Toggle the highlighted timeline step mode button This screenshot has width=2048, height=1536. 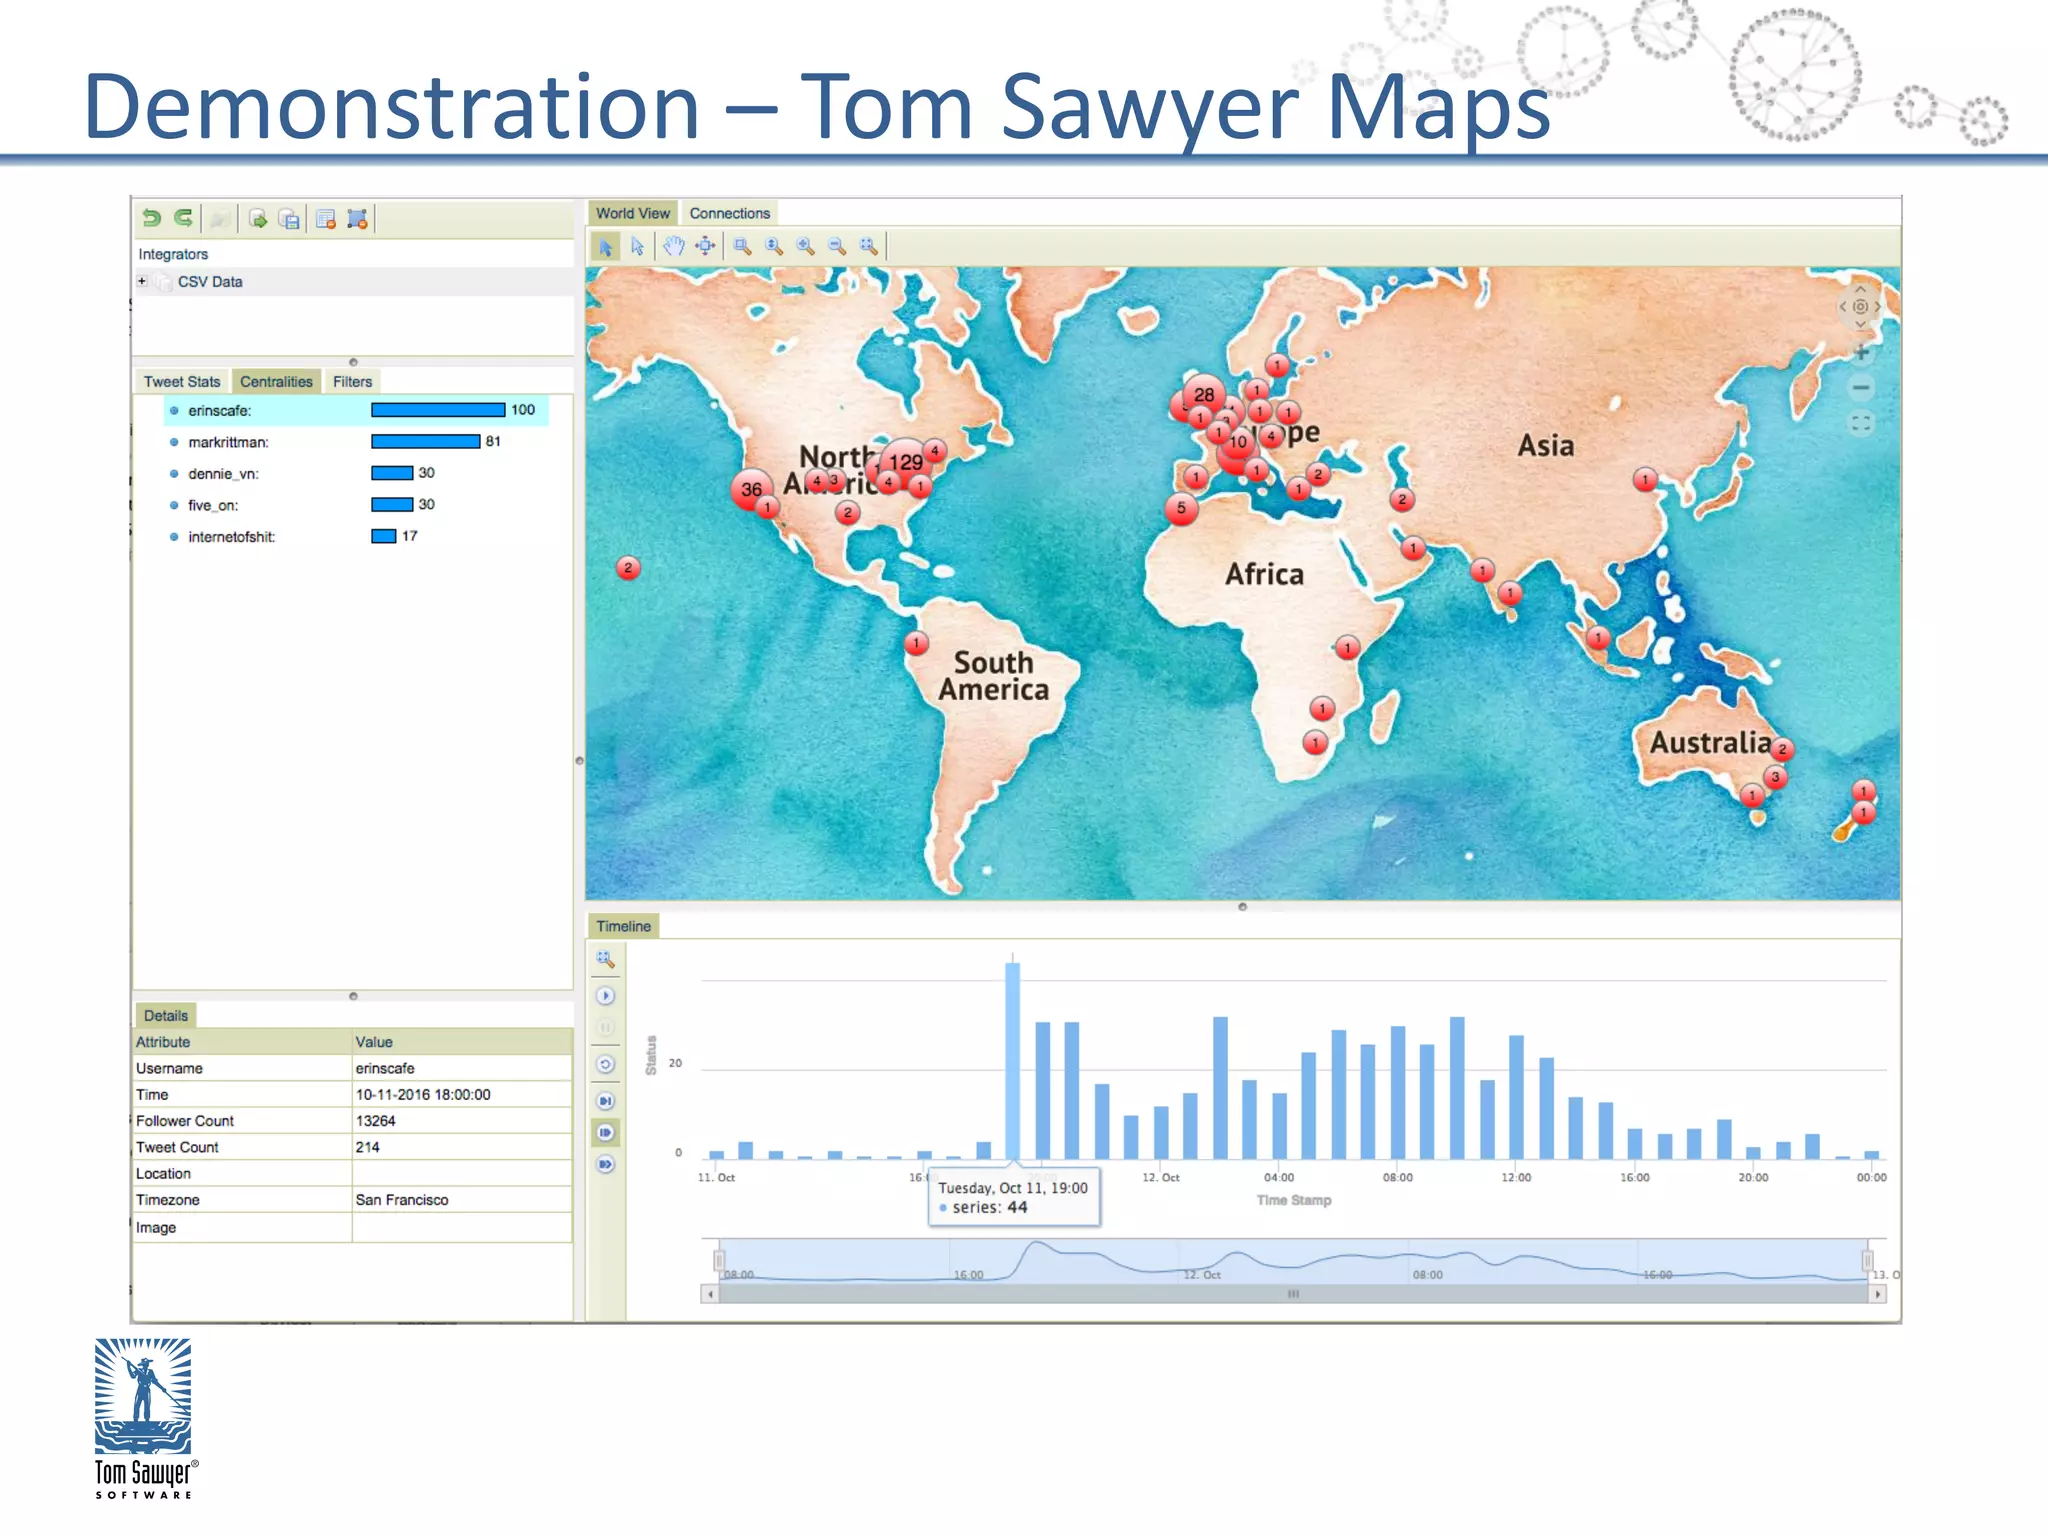pyautogui.click(x=605, y=1133)
